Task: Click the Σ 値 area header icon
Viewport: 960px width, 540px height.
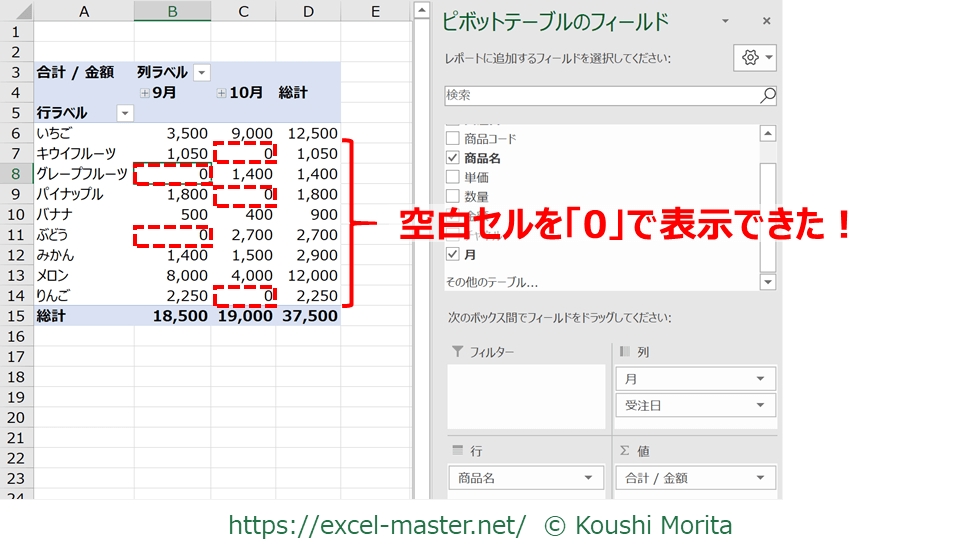Action: pyautogui.click(x=625, y=451)
